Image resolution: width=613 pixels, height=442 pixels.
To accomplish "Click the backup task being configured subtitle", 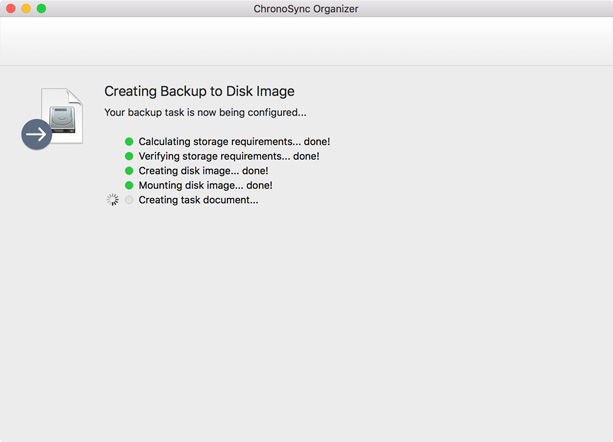I will pyautogui.click(x=205, y=113).
